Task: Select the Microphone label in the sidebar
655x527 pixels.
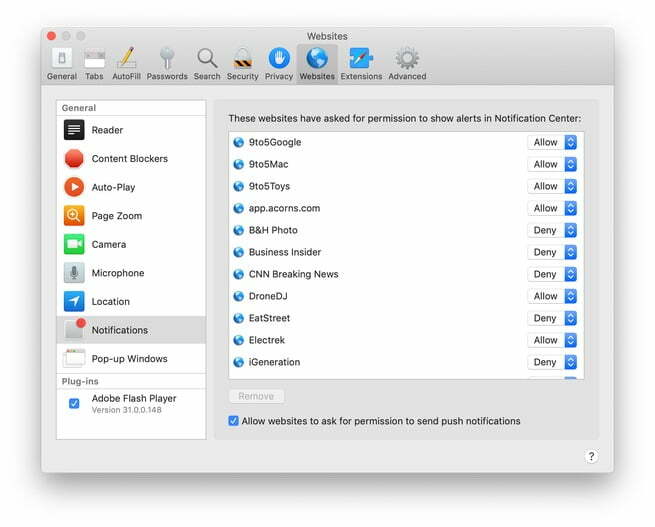Action: pos(118,273)
